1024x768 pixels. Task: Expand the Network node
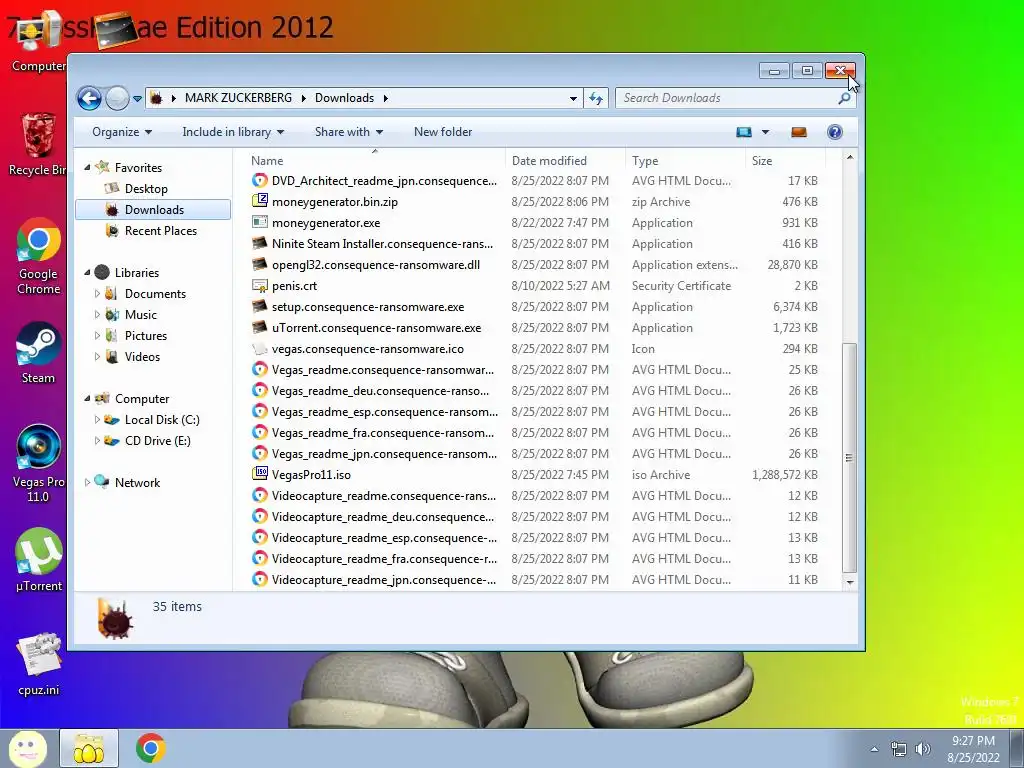(88, 483)
